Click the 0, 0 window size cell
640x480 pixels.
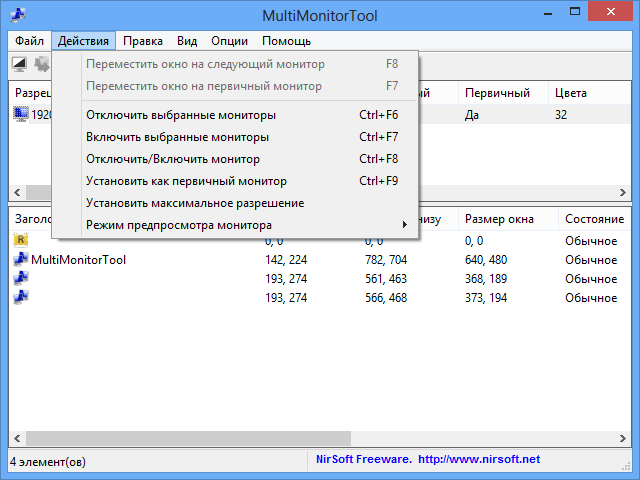[474, 241]
